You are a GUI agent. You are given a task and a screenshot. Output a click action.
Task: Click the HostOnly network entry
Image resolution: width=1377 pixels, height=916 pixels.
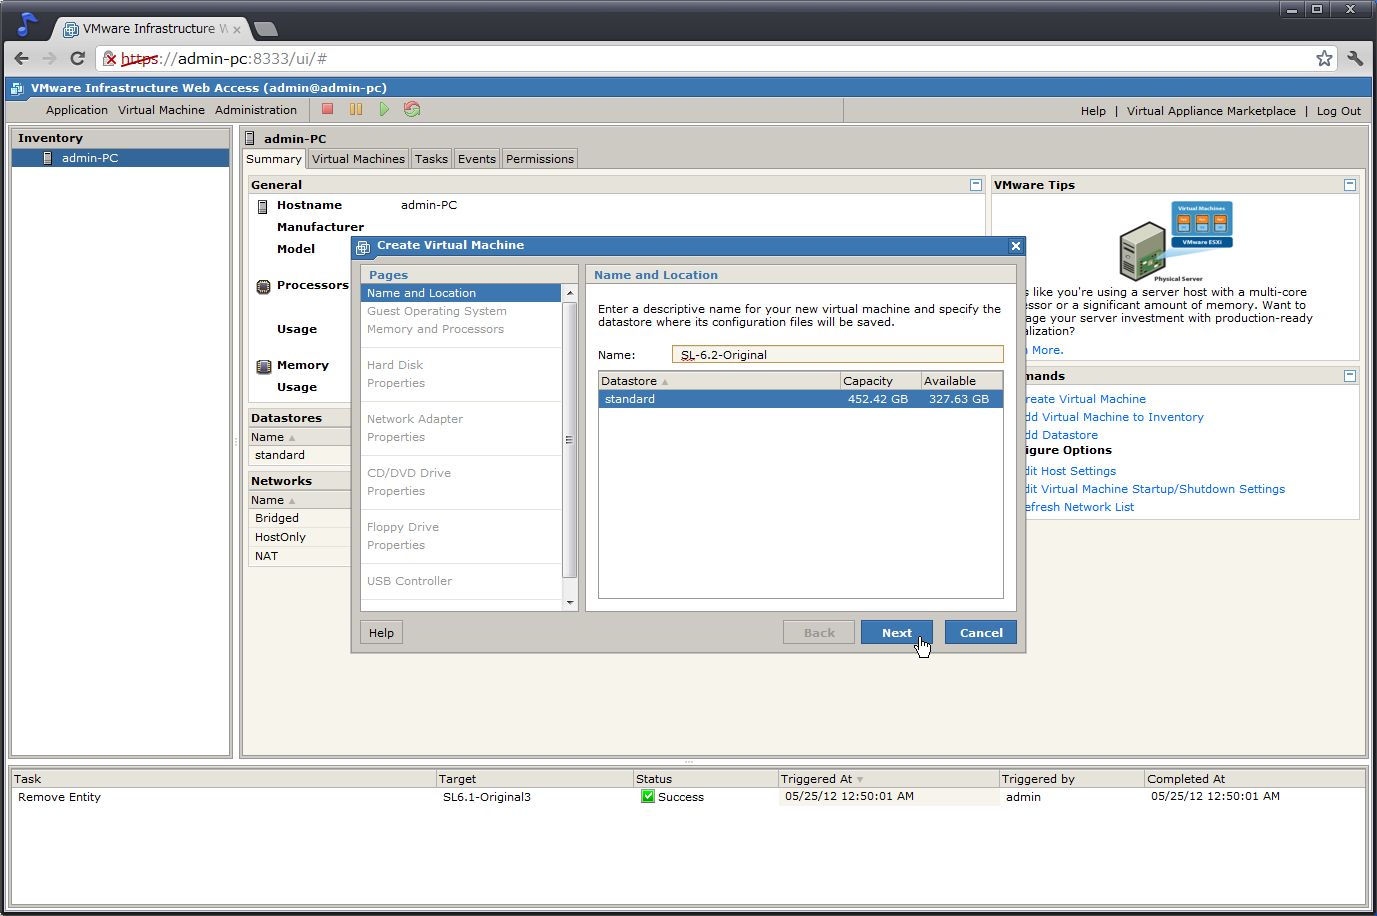tap(280, 537)
